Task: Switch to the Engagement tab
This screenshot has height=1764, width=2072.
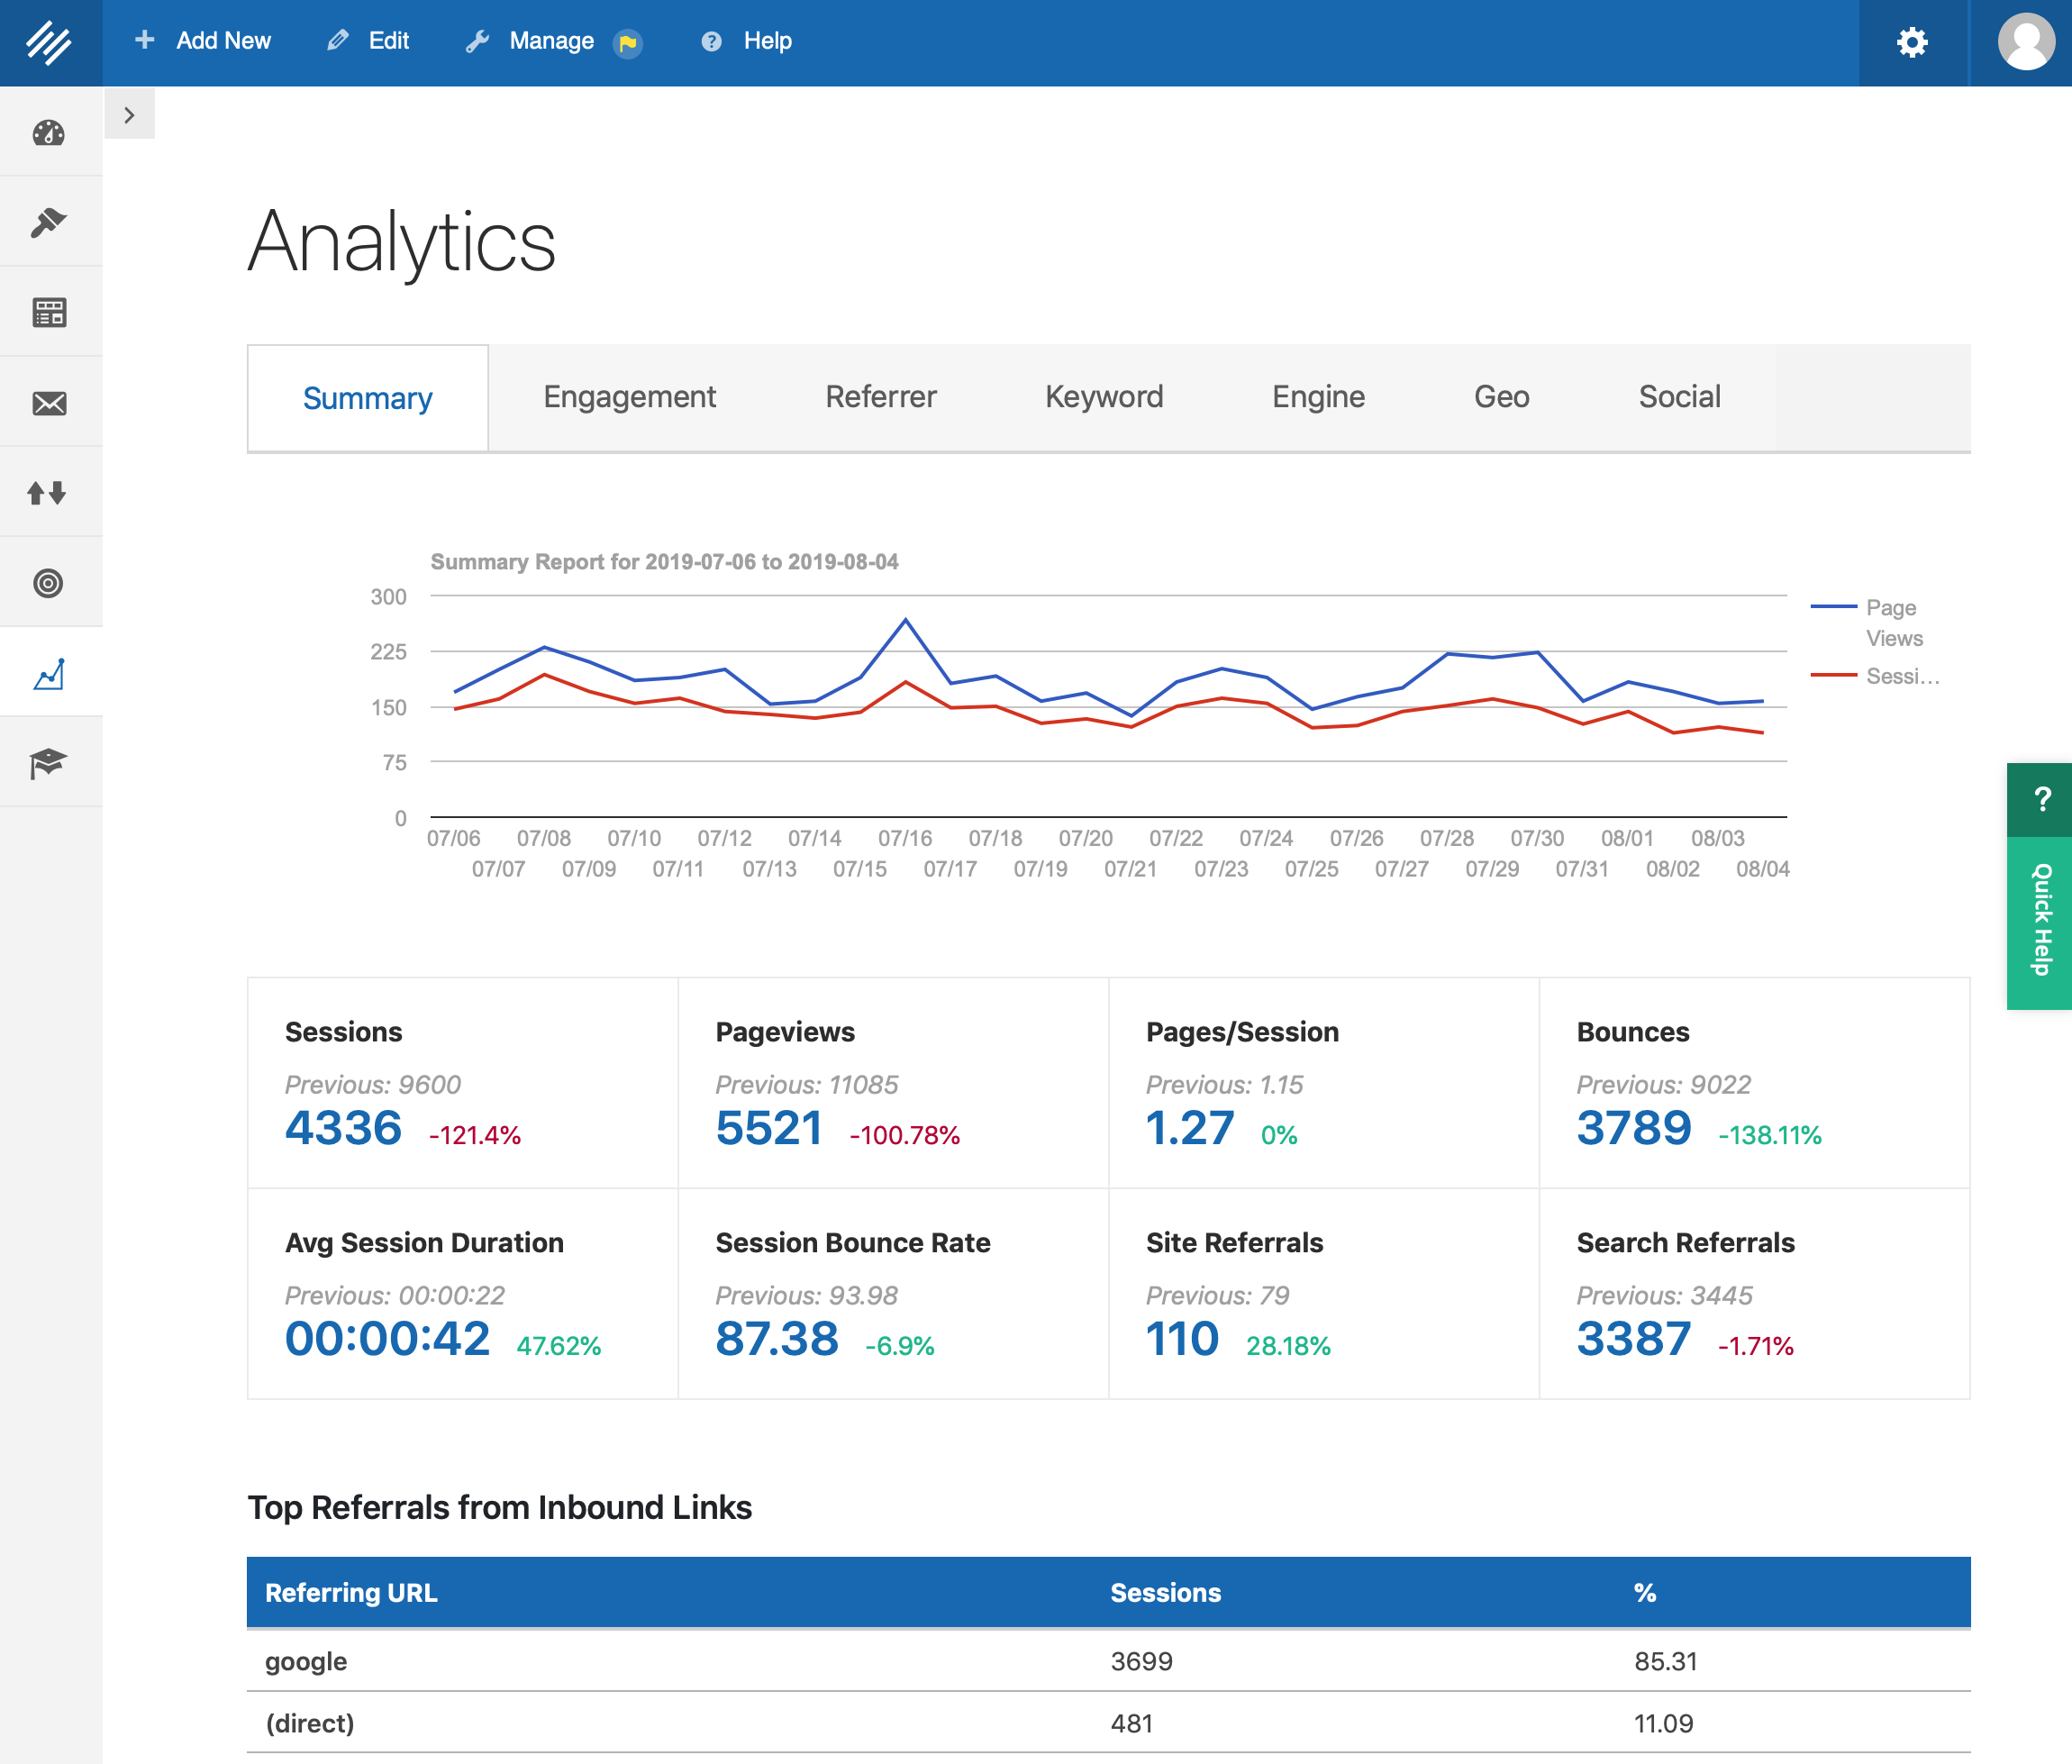Action: tap(629, 397)
